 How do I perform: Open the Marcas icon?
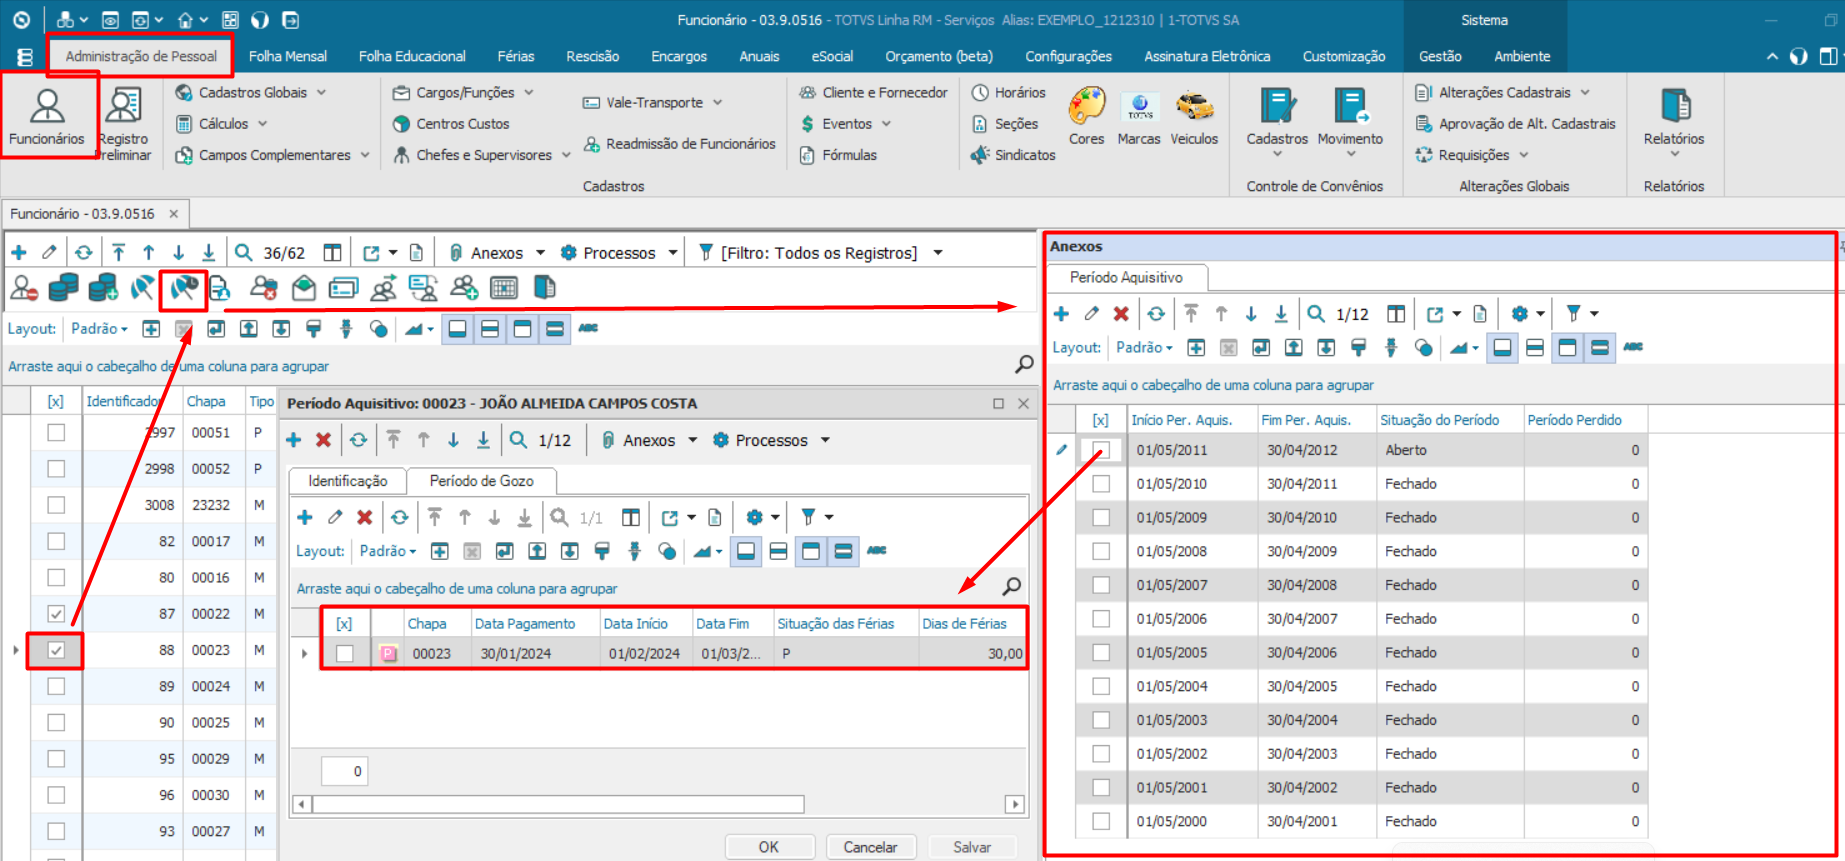[x=1139, y=116]
